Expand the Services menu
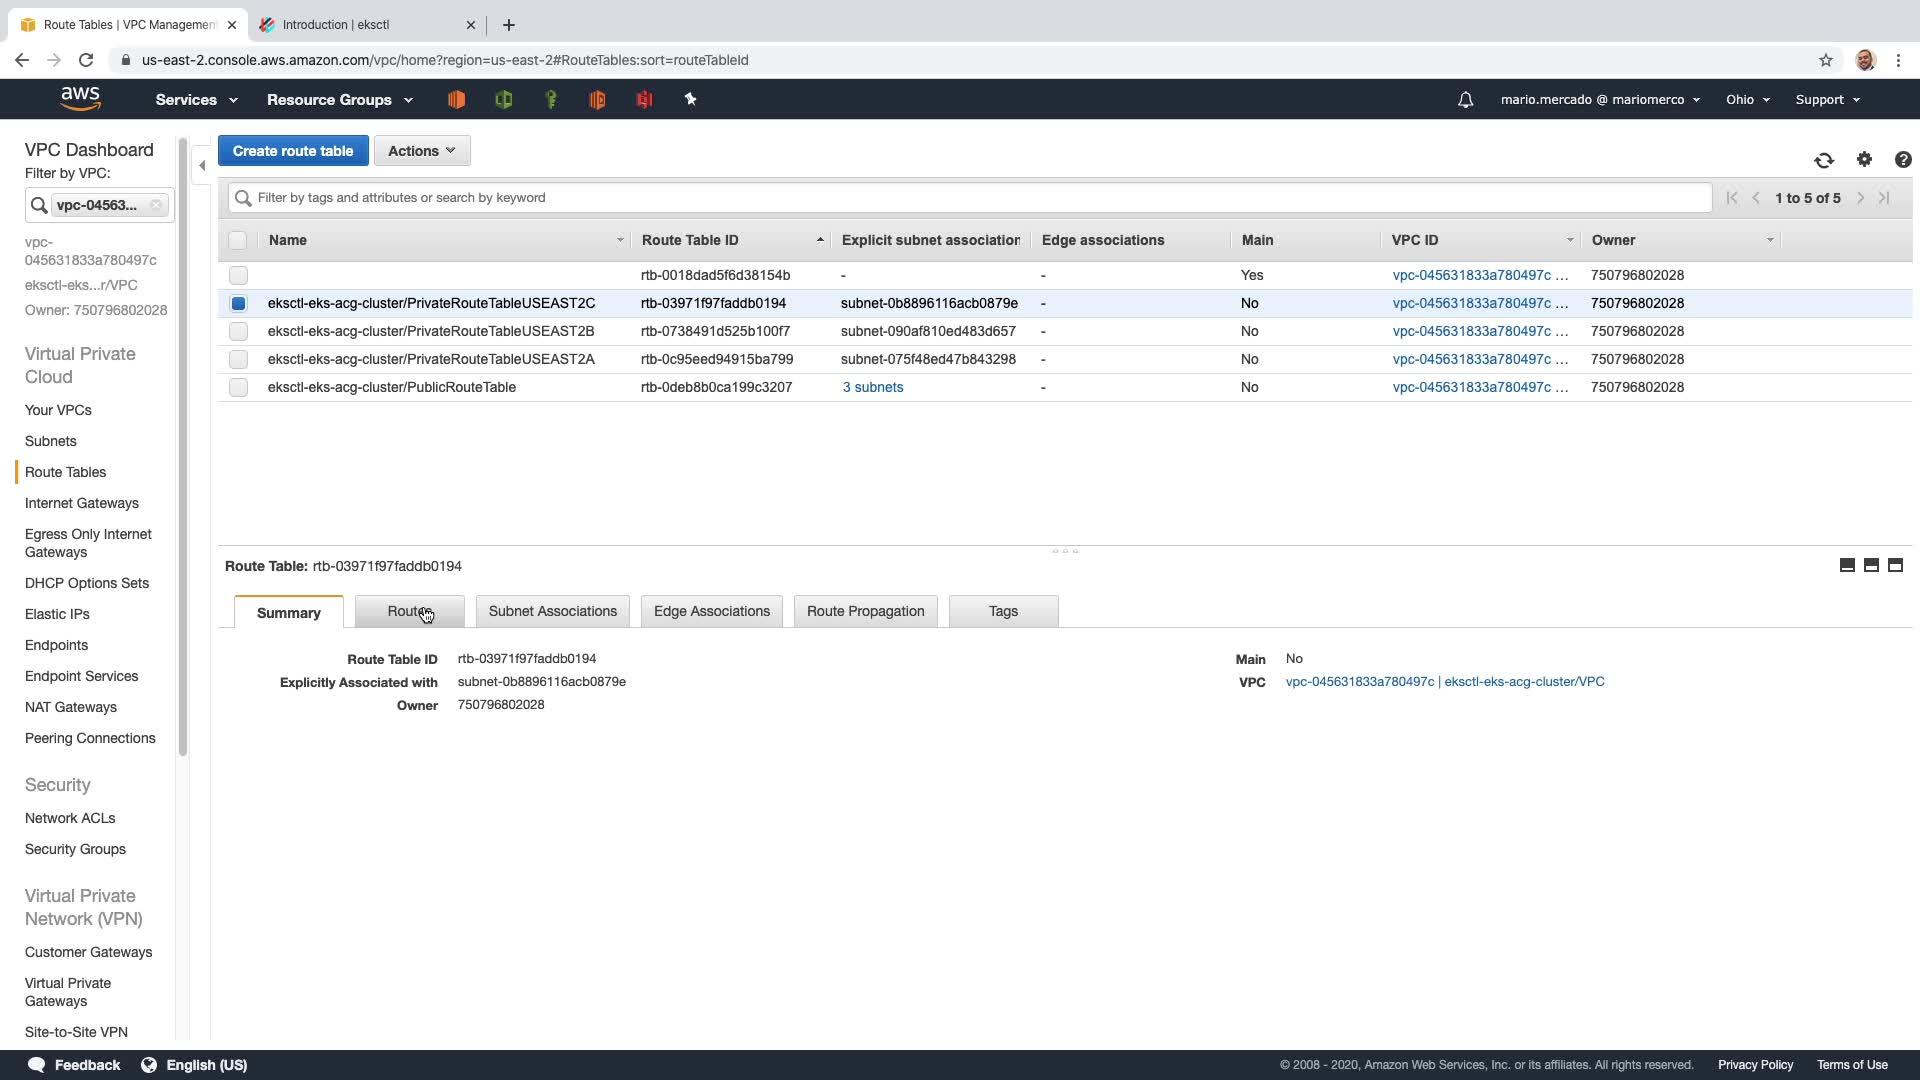Viewport: 1920px width, 1080px height. coord(196,100)
